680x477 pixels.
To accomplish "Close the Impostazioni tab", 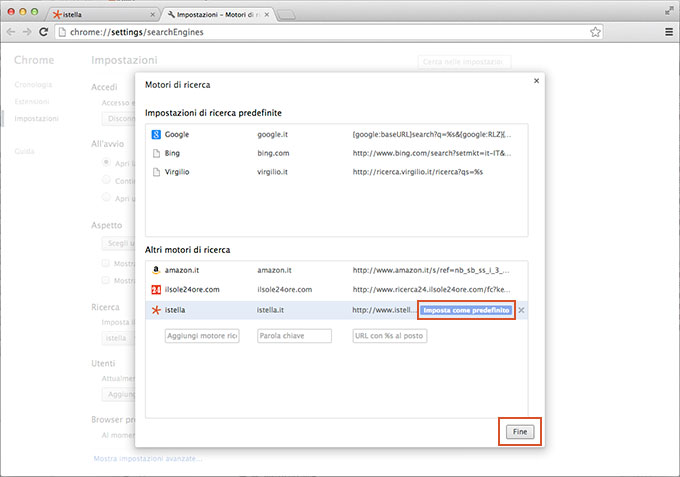I will 267,14.
